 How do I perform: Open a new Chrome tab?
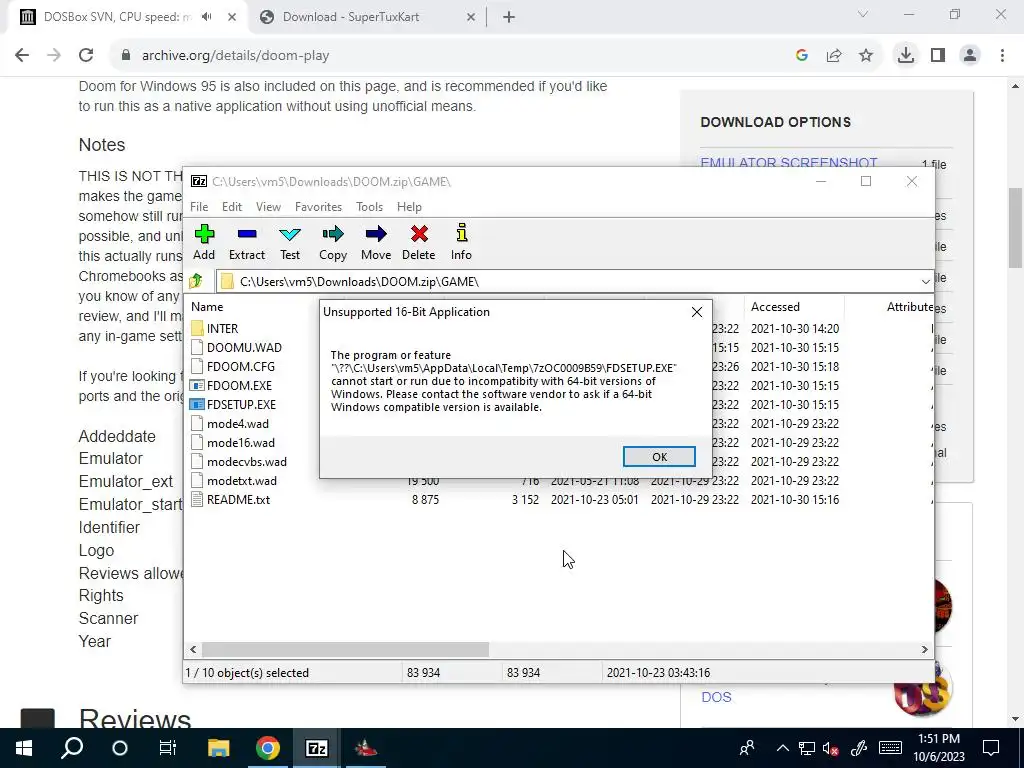point(509,17)
